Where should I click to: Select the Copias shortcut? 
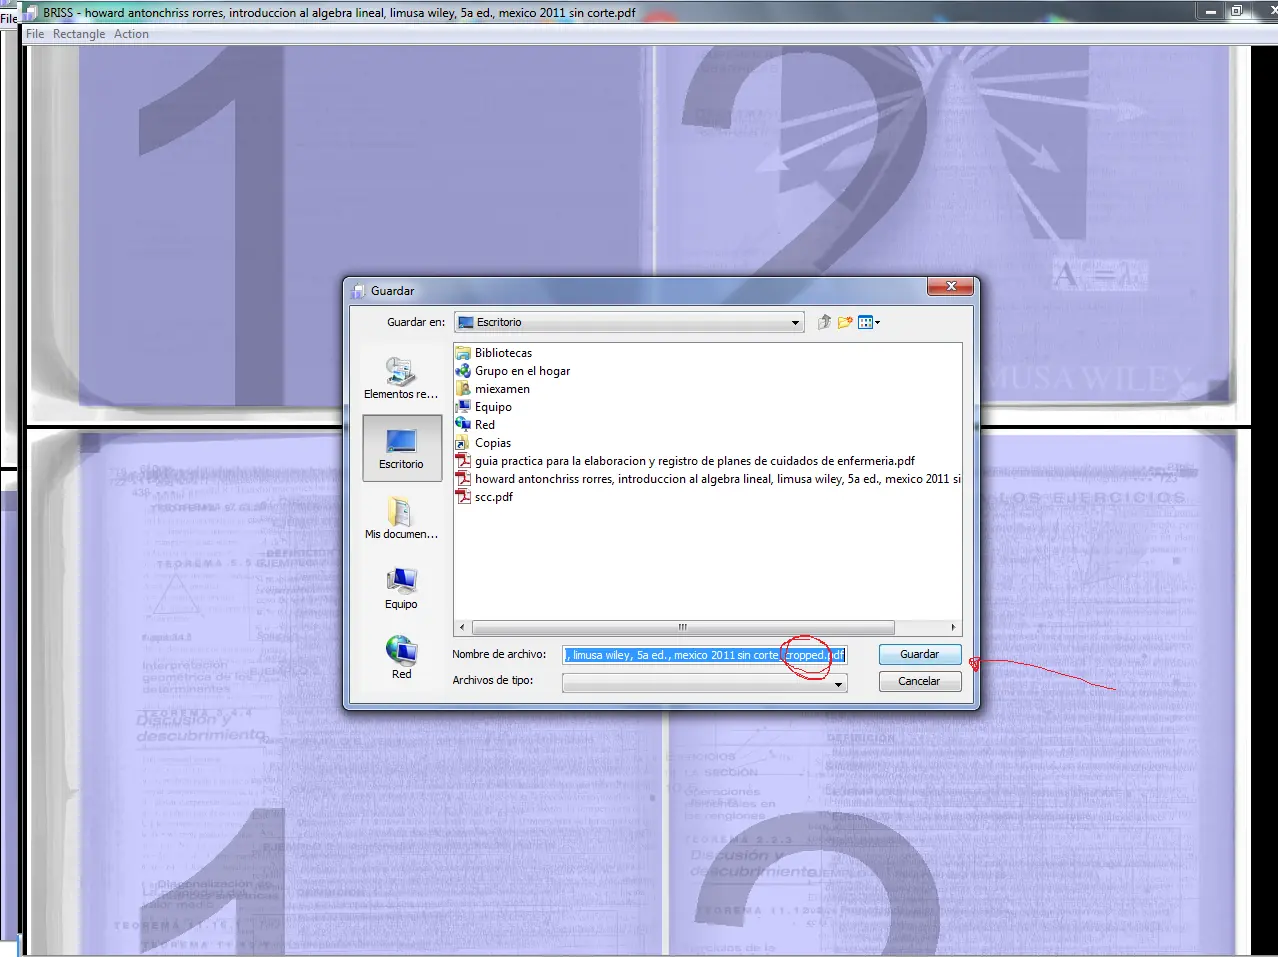click(x=493, y=443)
